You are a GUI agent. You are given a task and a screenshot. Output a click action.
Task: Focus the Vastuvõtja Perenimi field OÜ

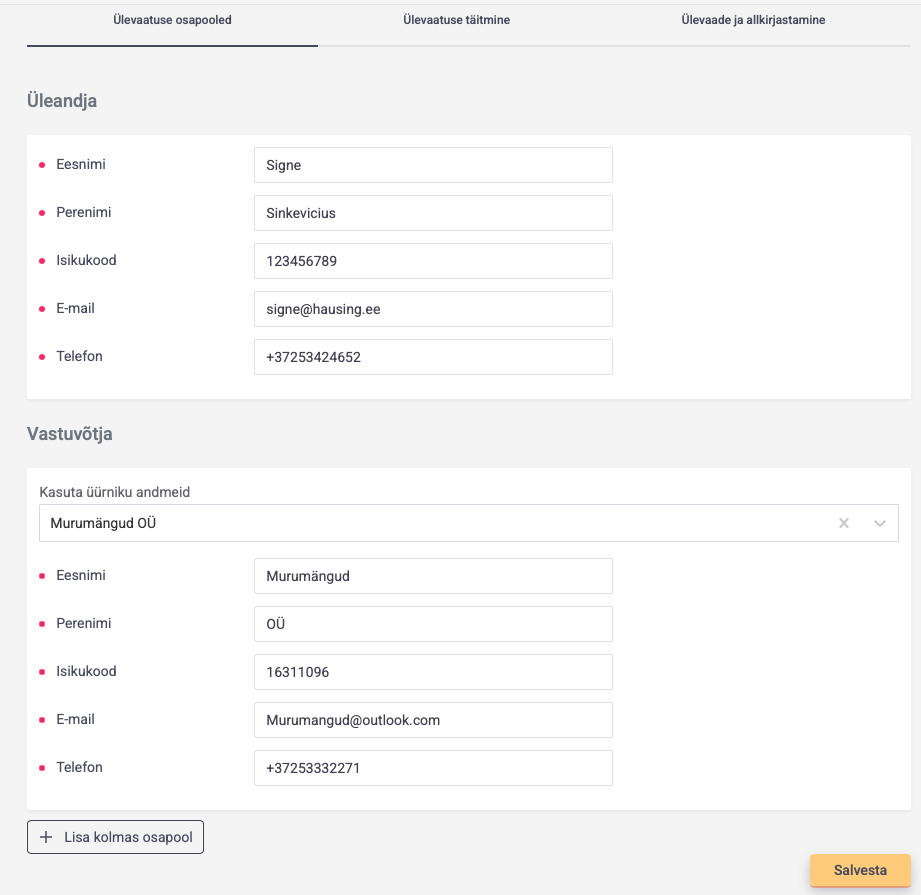[433, 624]
